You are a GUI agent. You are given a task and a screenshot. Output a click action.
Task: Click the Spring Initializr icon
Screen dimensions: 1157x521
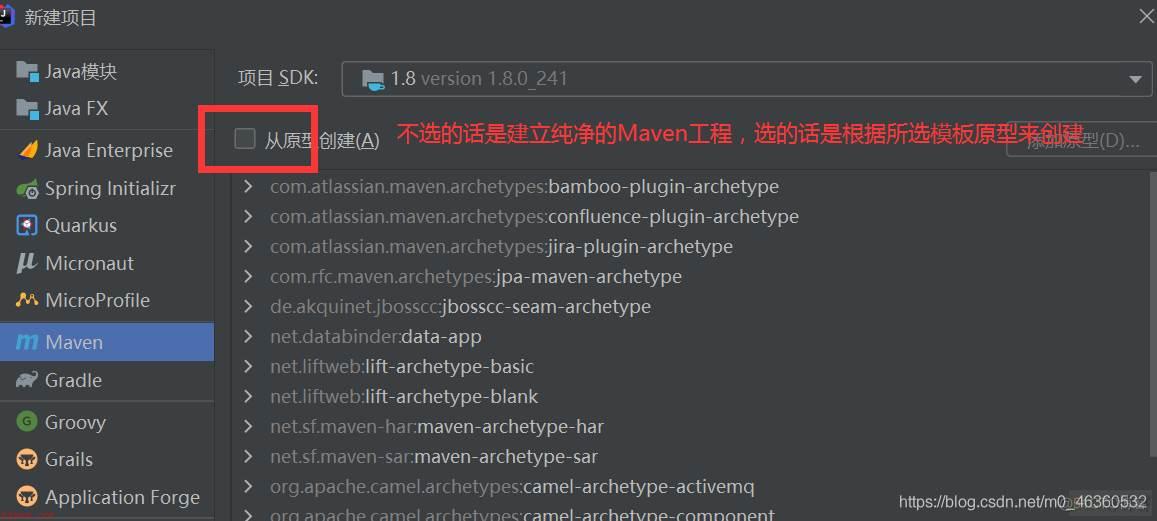pyautogui.click(x=27, y=189)
